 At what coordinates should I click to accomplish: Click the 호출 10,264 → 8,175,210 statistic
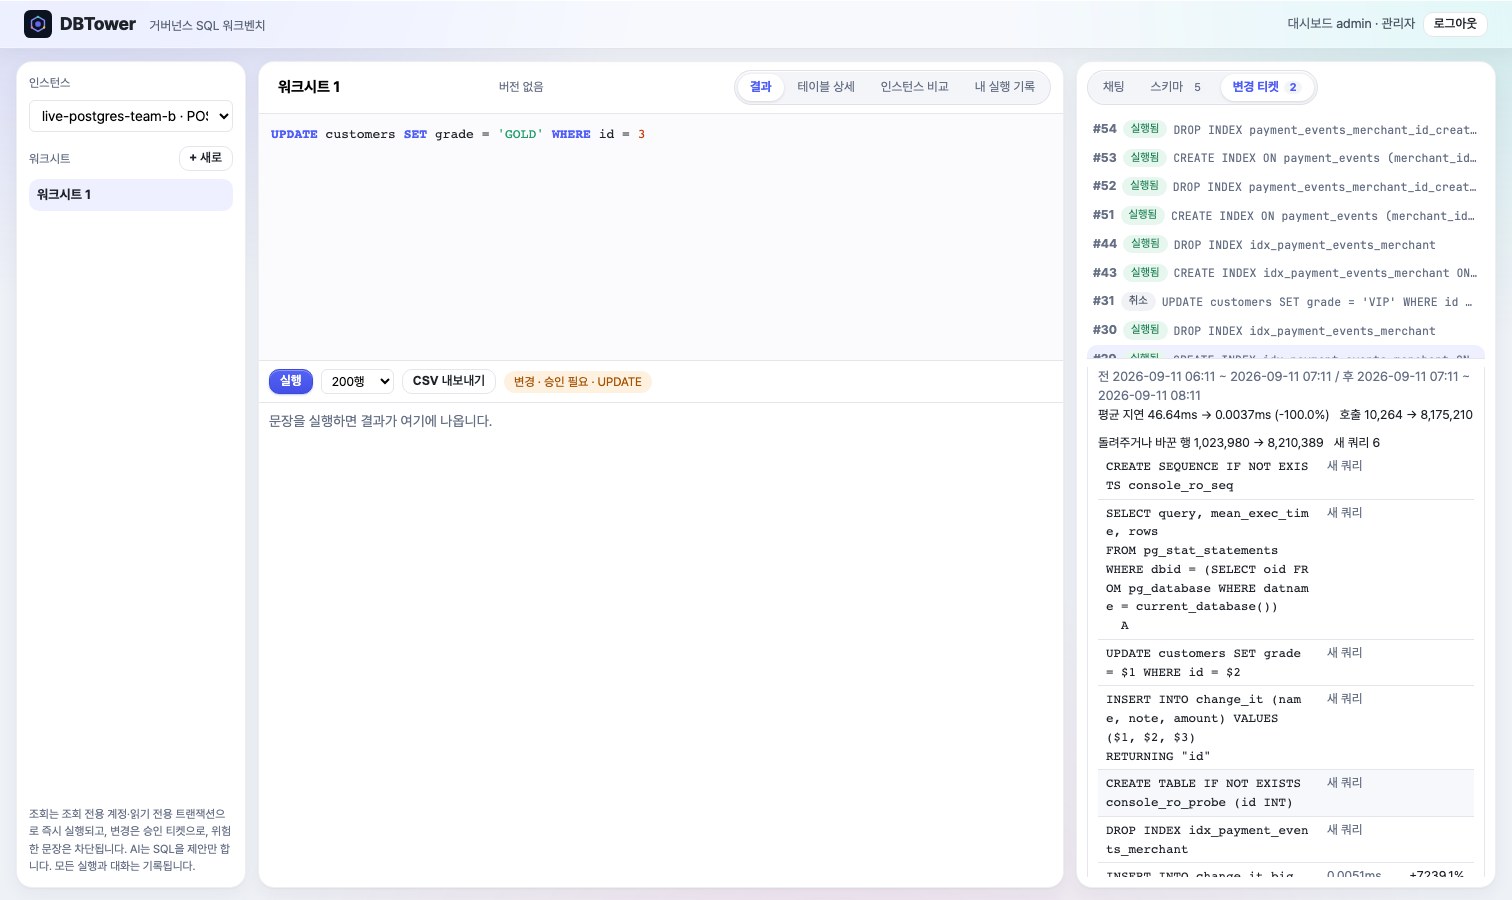[x=1406, y=415]
